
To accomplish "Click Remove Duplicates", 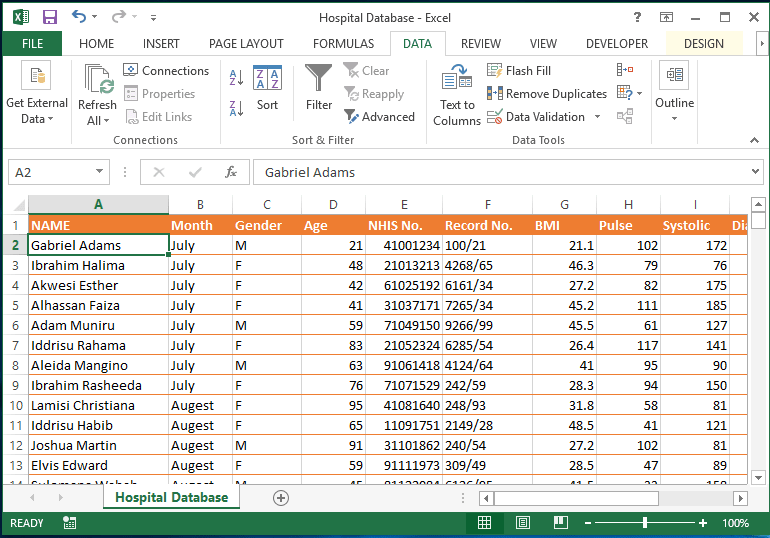I will click(x=547, y=94).
